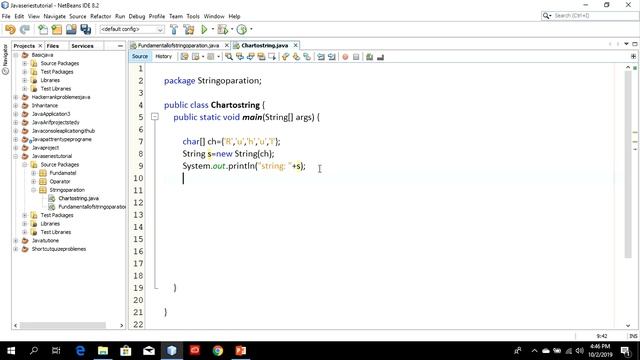Image resolution: width=640 pixels, height=360 pixels.
Task: Close the Chartostring.java editor tab
Action: pyautogui.click(x=296, y=45)
